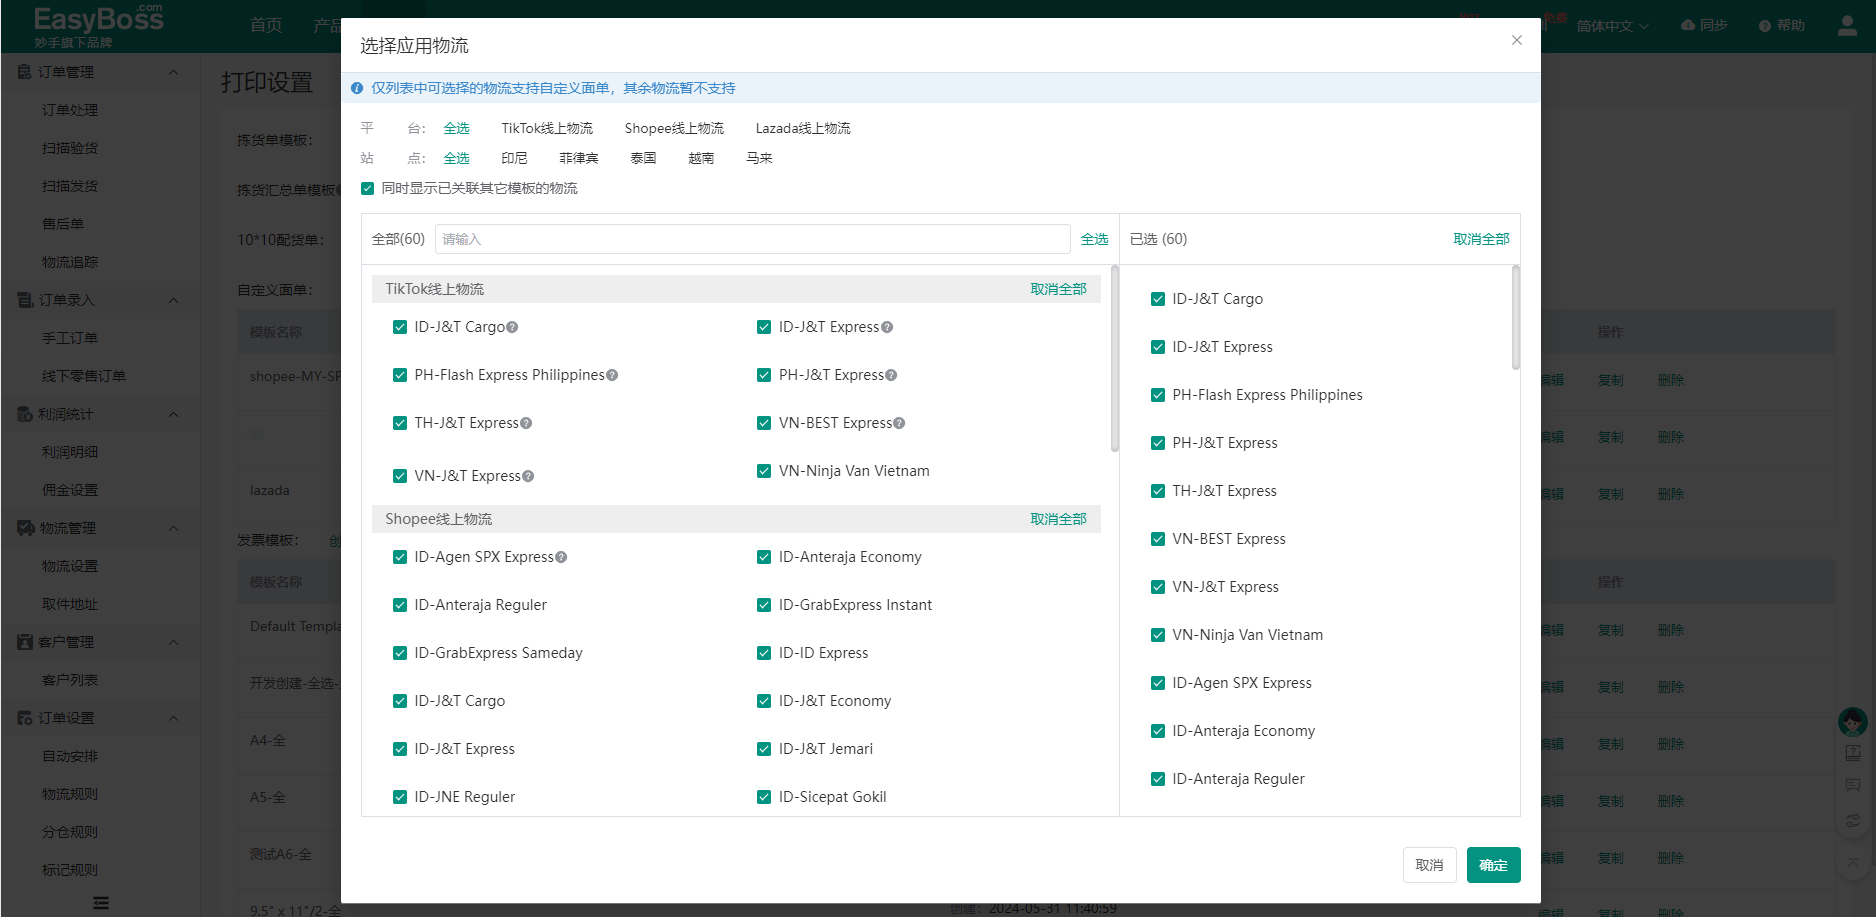Click the order management sidebar icon
Viewport: 1876px width, 917px height.
[25, 72]
